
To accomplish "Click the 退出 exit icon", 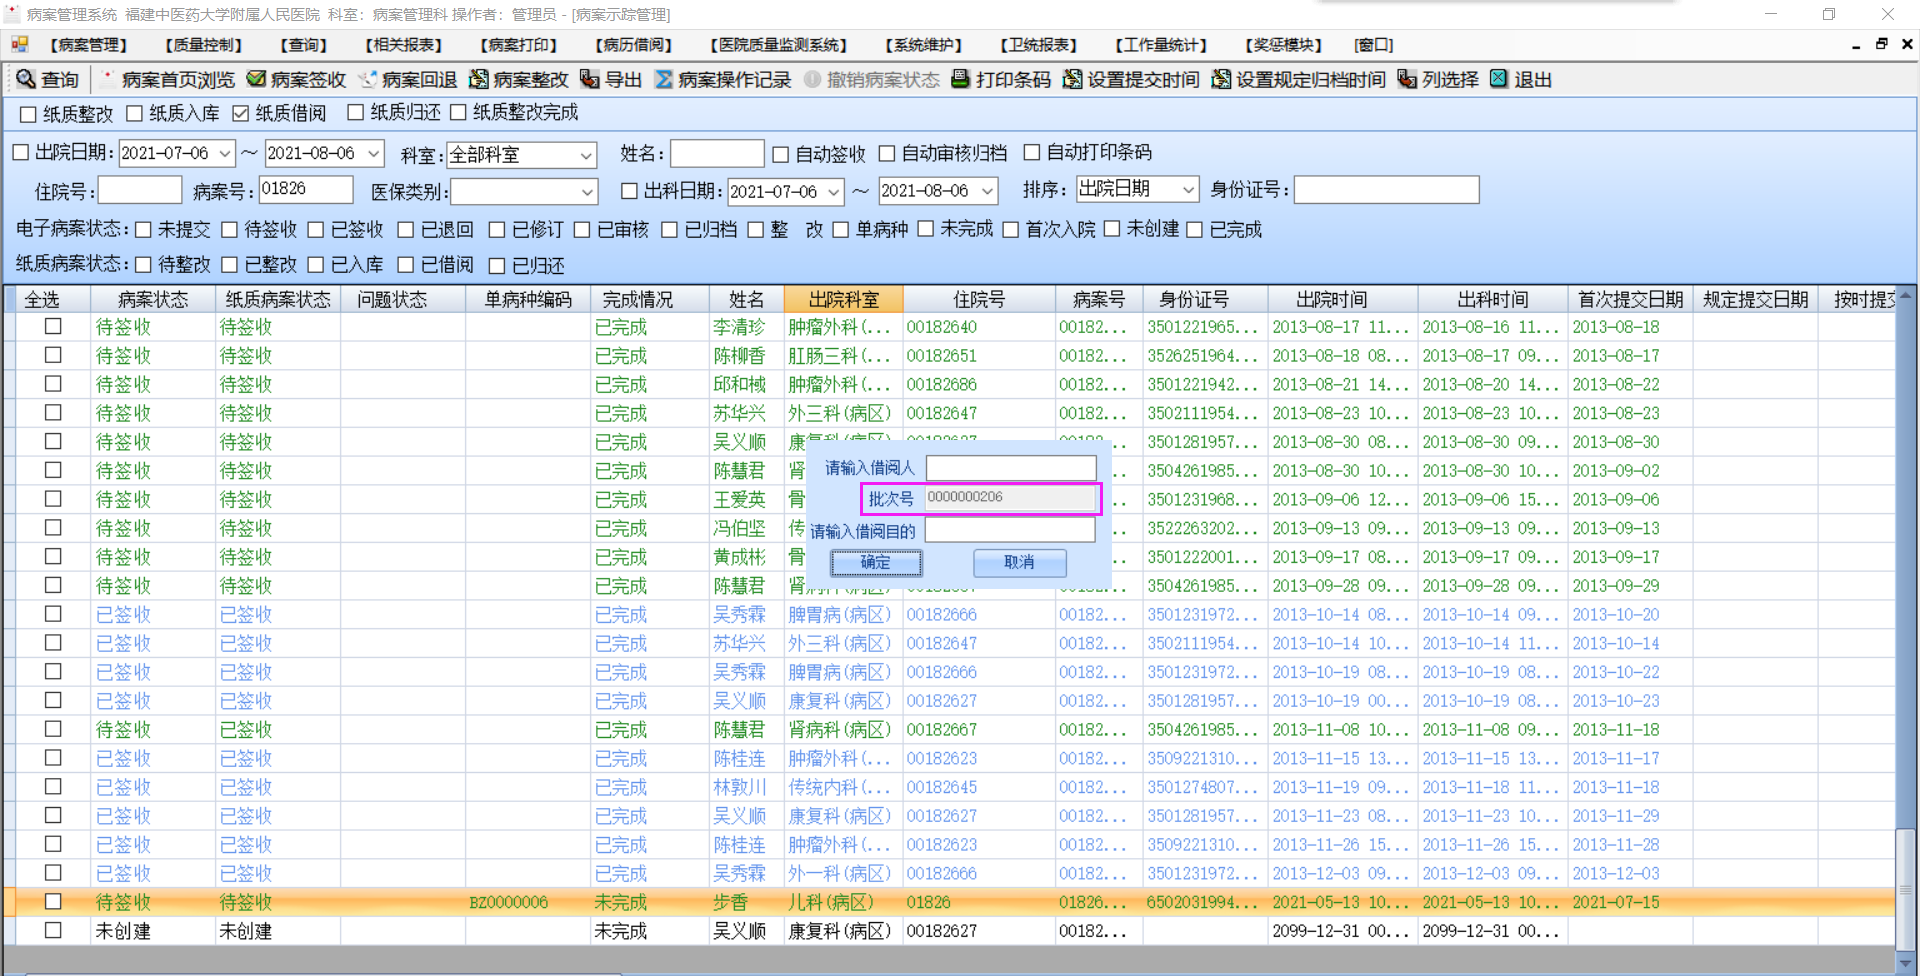I will click(1498, 79).
